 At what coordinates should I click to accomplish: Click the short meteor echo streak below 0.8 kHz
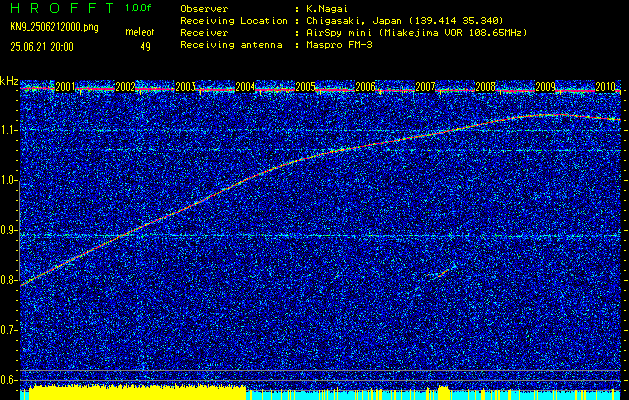(442, 273)
